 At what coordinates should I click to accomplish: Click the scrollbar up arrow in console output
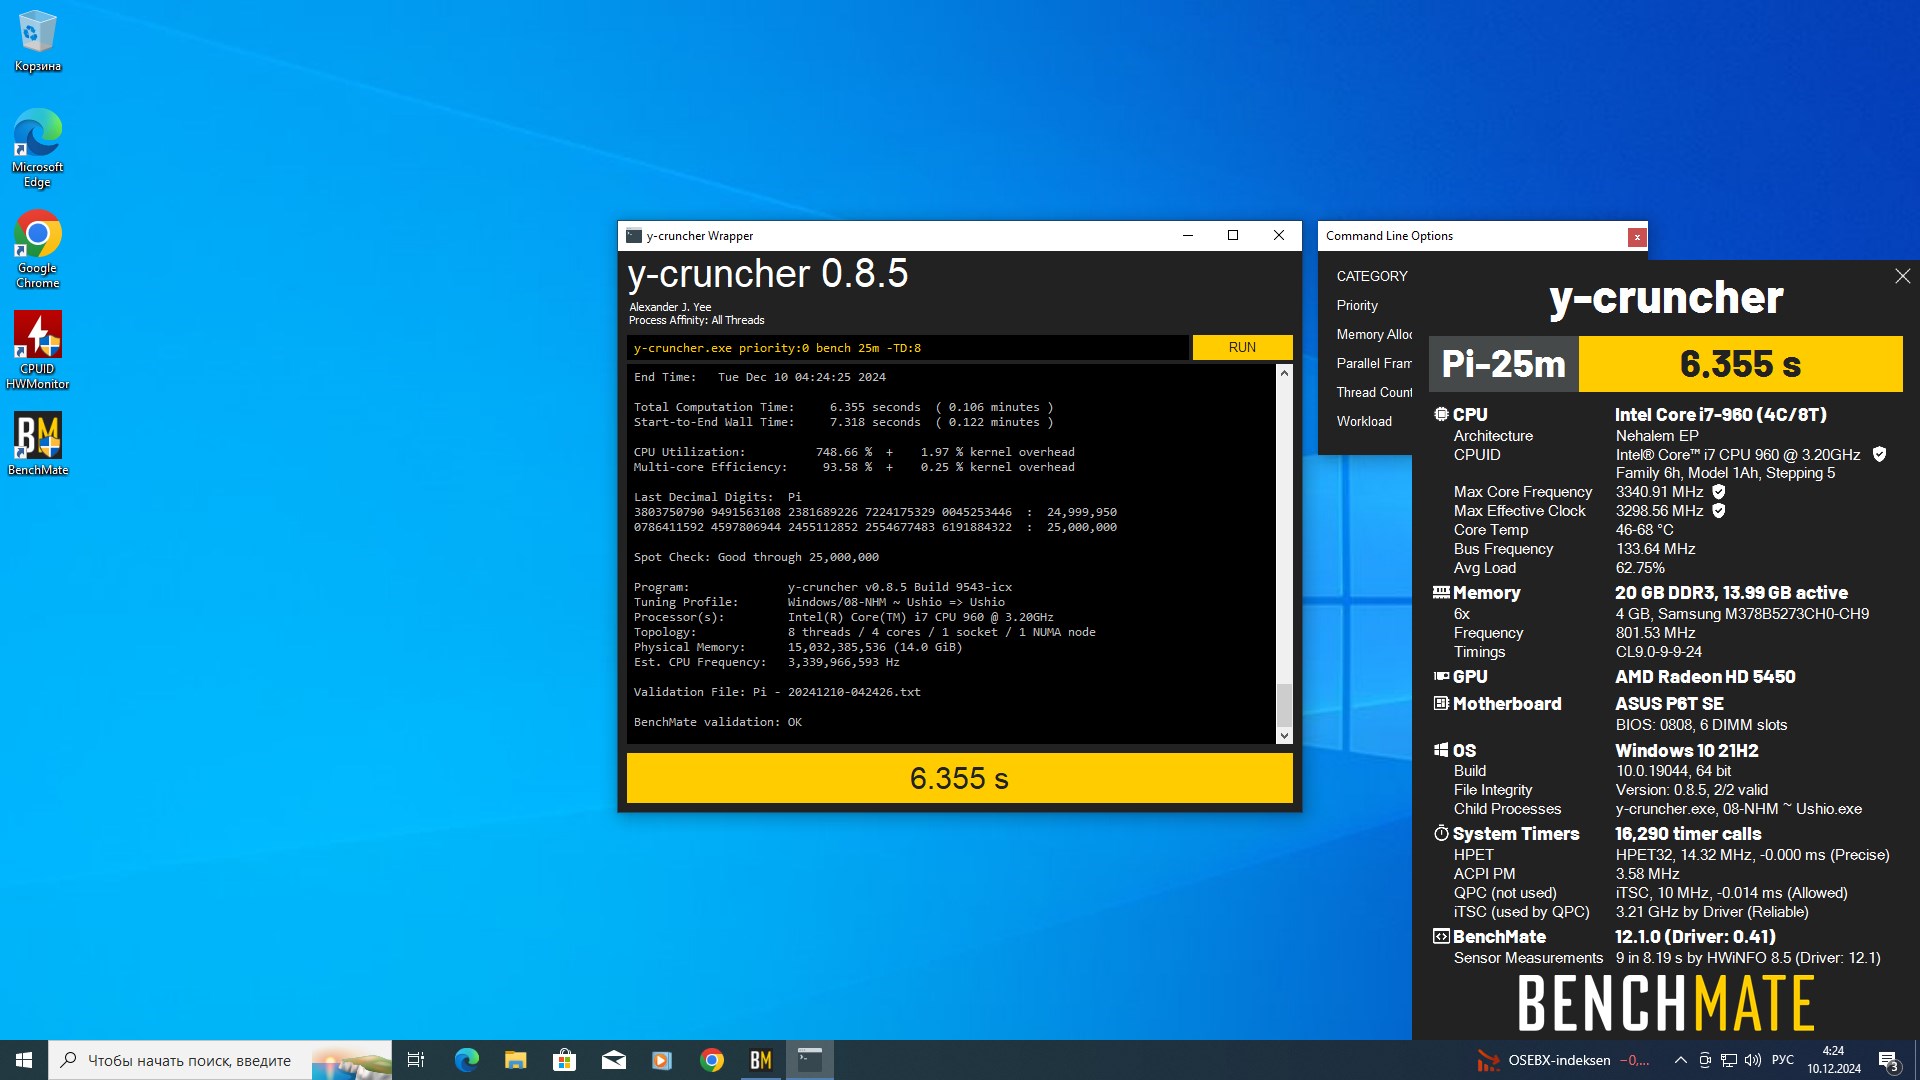[1284, 373]
